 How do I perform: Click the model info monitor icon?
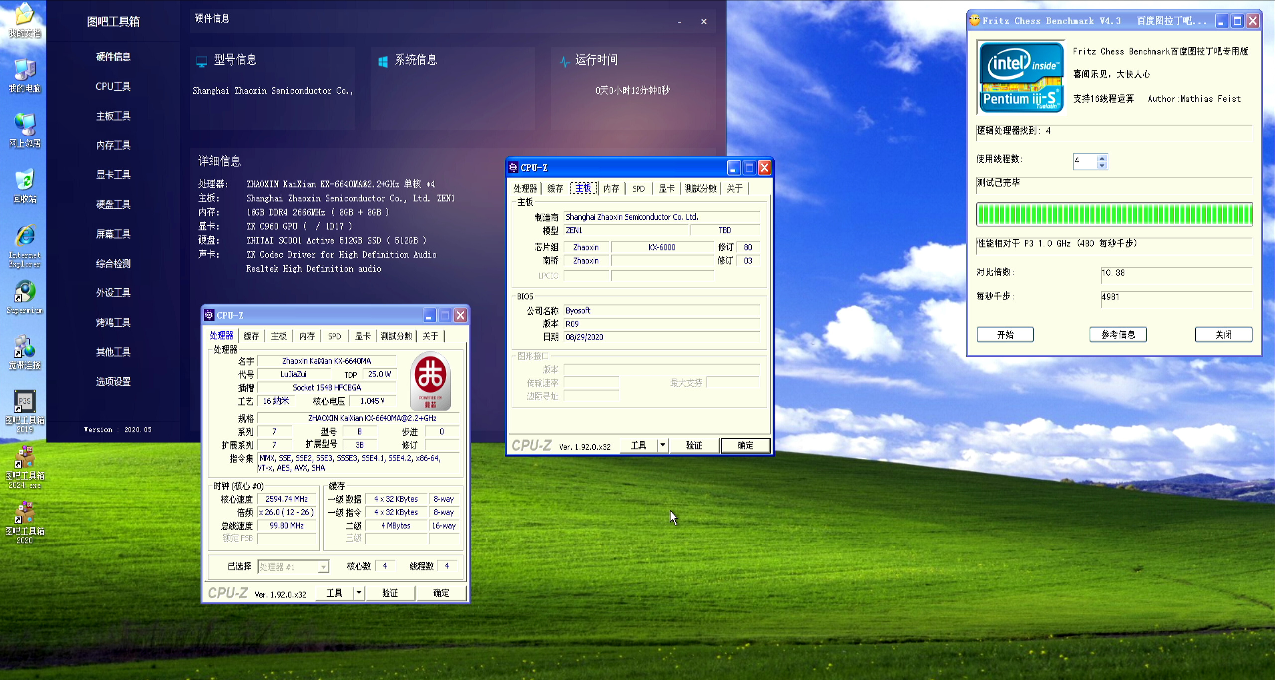point(201,60)
